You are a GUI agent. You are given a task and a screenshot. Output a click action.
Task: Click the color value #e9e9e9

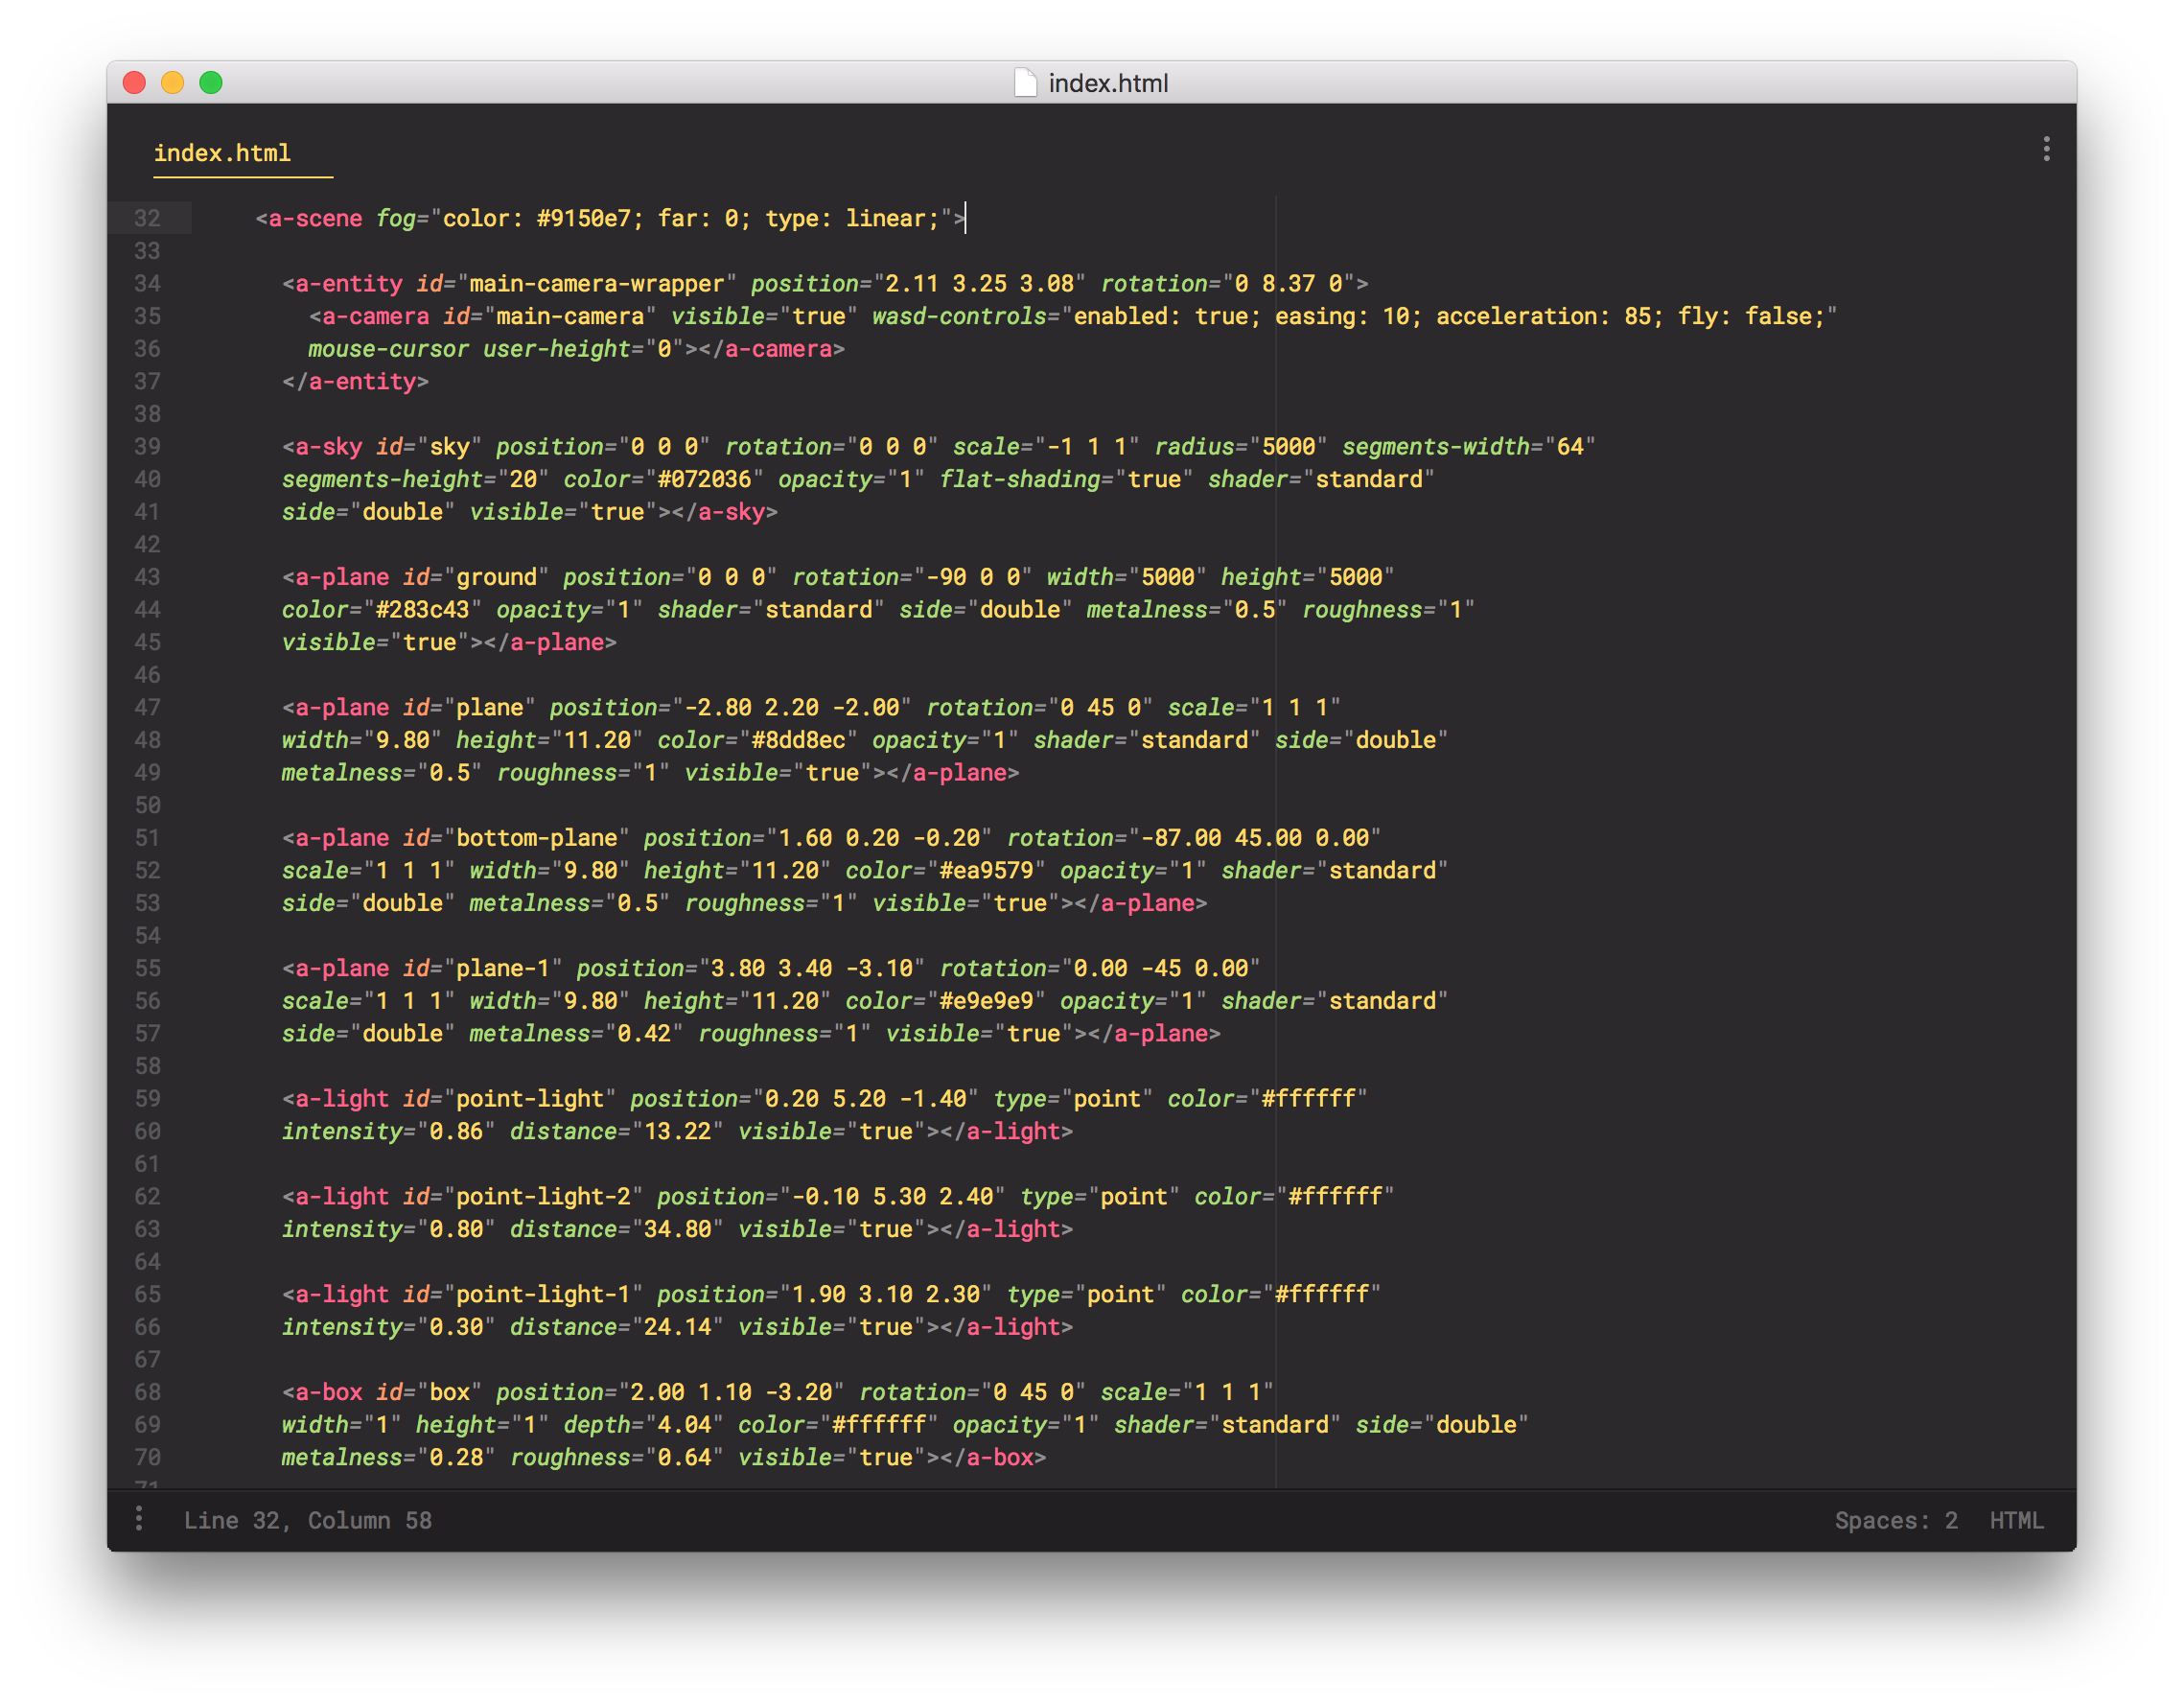click(986, 1001)
